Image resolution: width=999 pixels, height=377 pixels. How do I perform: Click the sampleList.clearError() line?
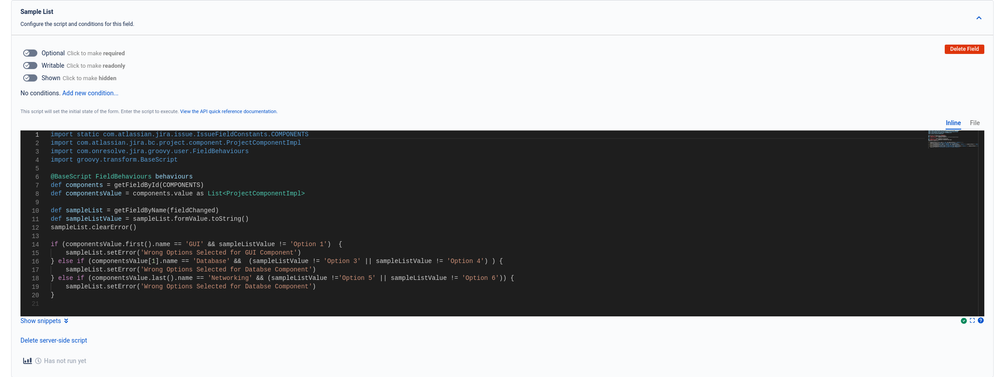94,227
